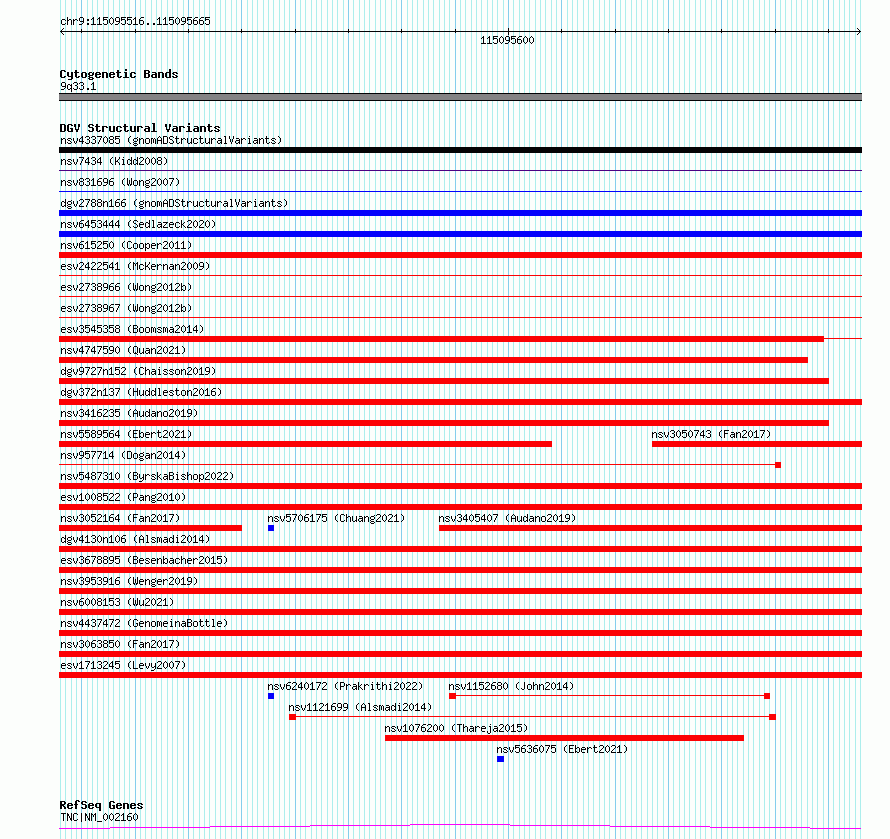The width and height of the screenshot is (890, 839).
Task: Click the nsv4337085 gnomADStructuralVariants label
Action: (171, 140)
